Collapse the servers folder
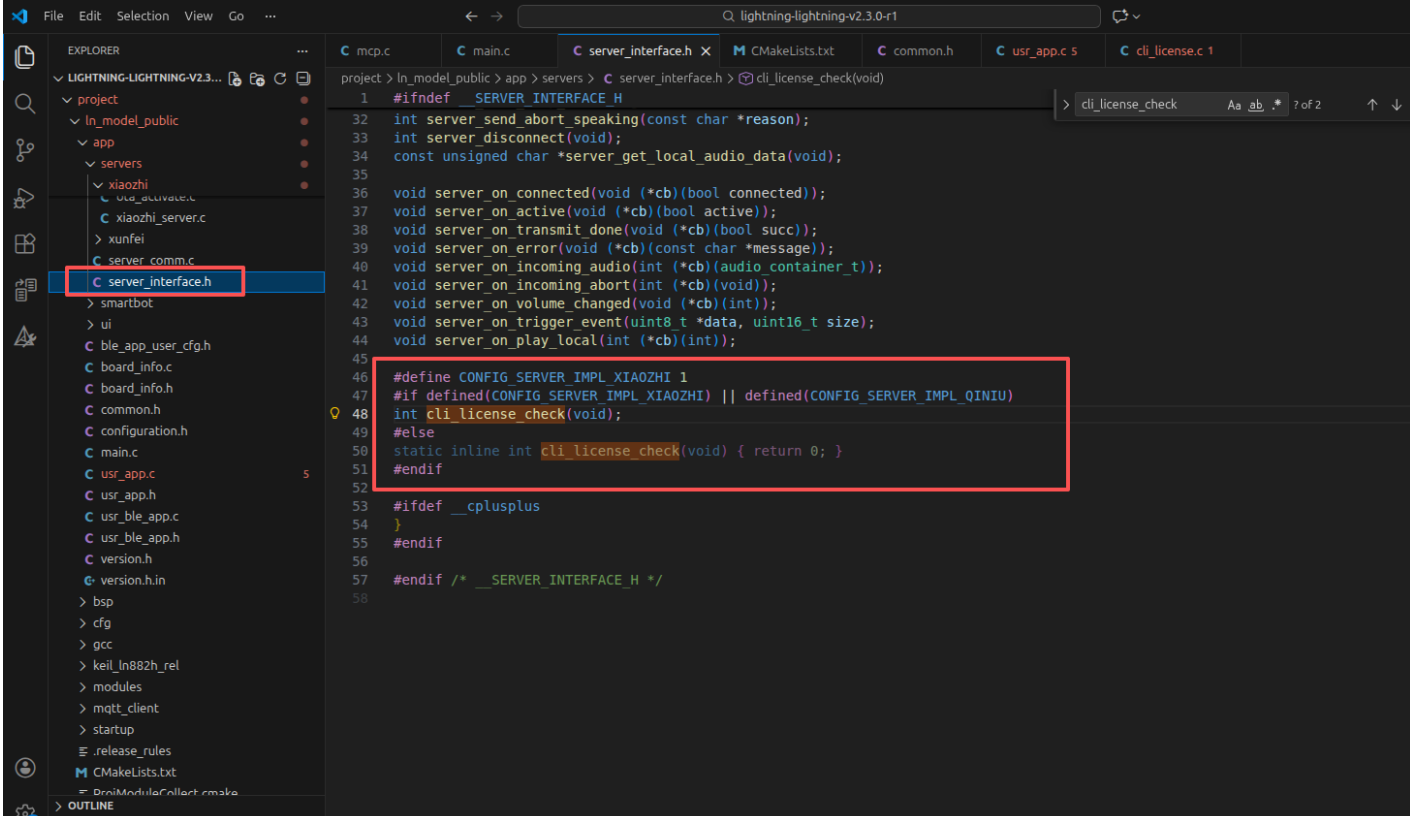This screenshot has height=816, width=1410. [91, 163]
